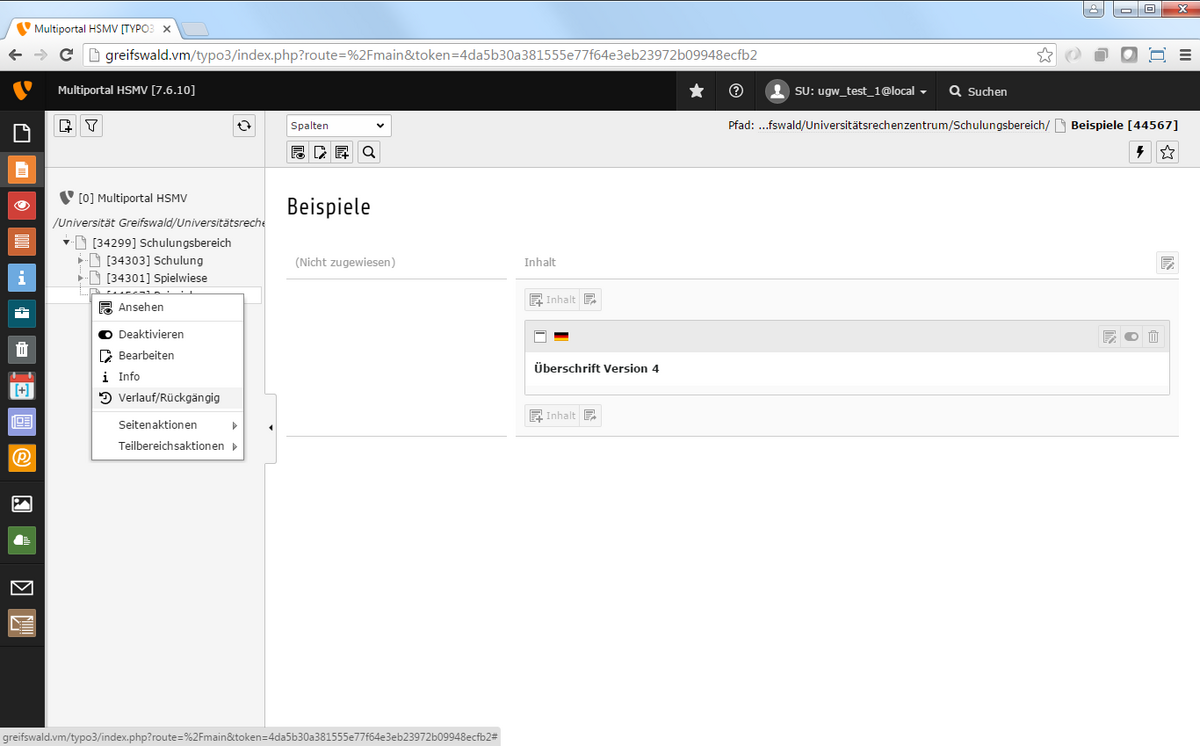Refresh the page tree
1200x746 pixels.
(244, 126)
